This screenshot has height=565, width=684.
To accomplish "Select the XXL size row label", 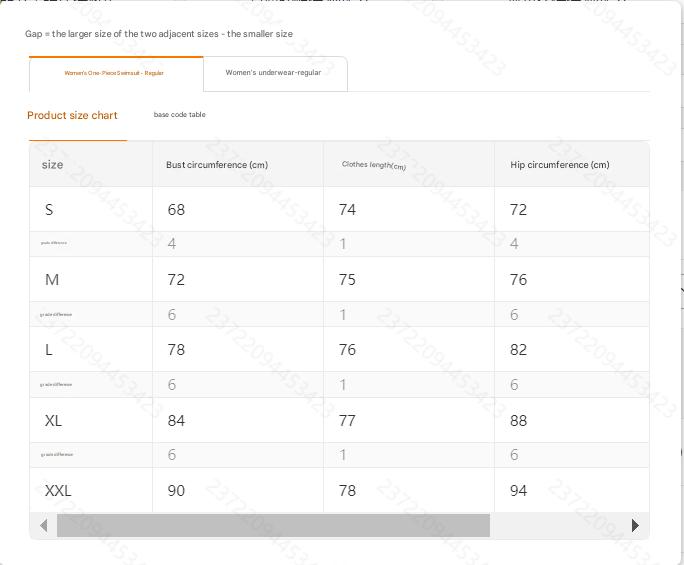I will 58,491.
